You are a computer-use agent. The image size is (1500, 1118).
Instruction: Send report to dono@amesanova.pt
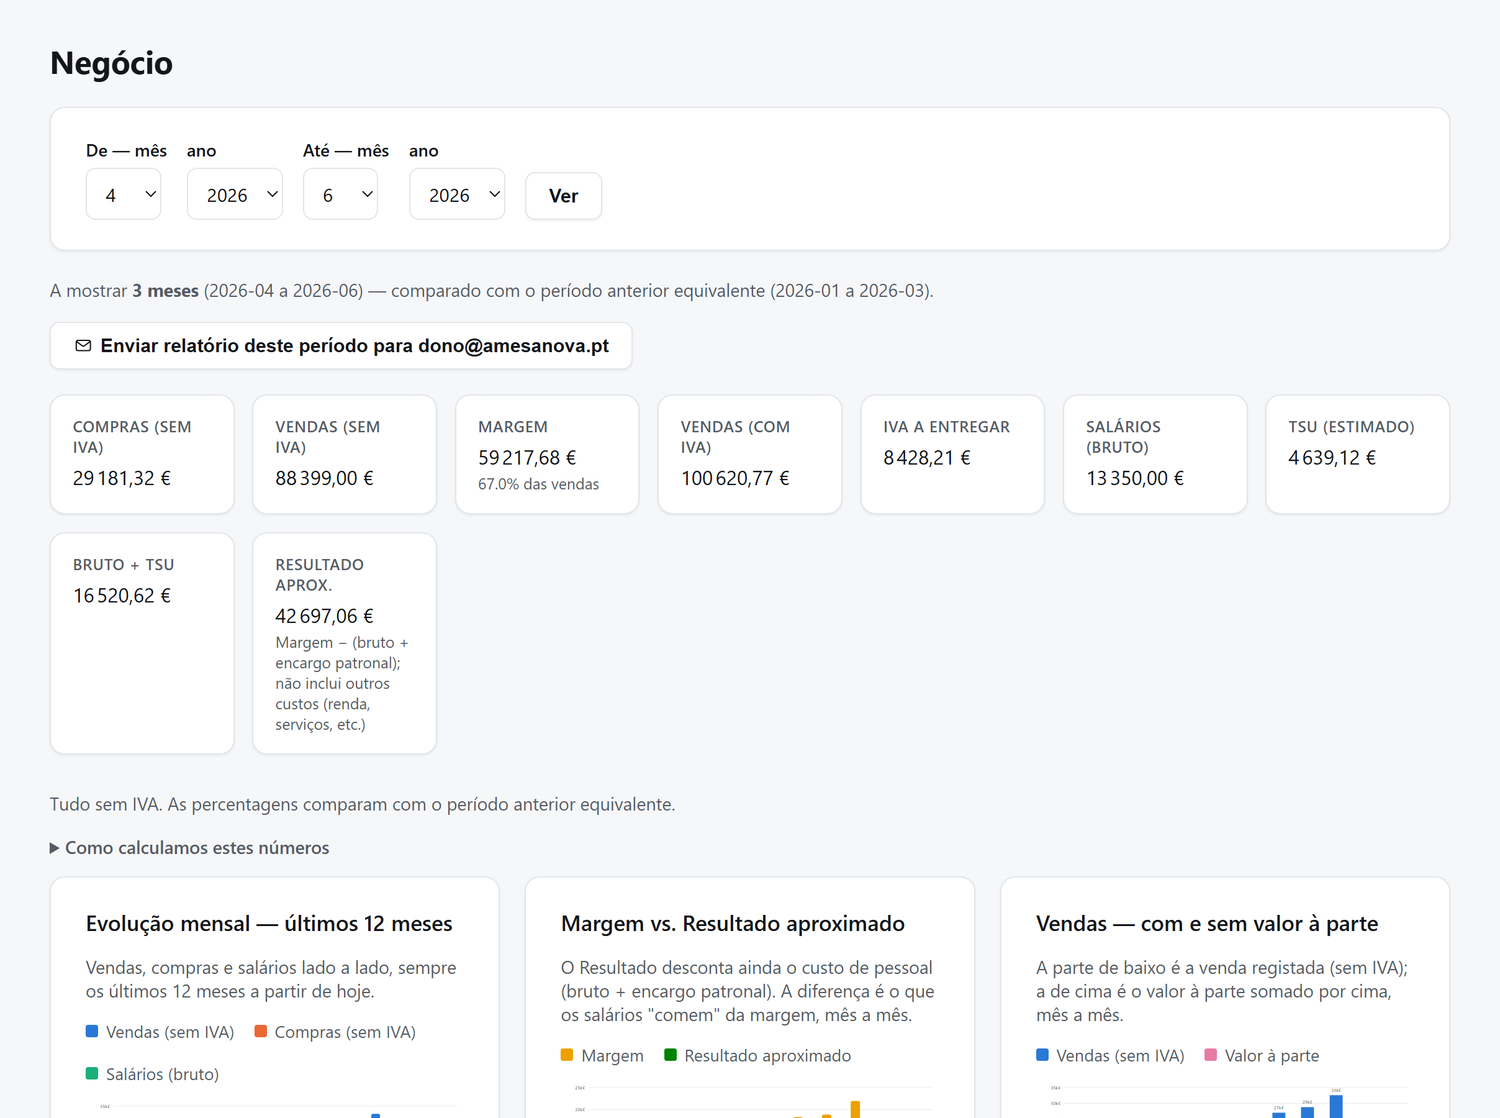tap(341, 346)
